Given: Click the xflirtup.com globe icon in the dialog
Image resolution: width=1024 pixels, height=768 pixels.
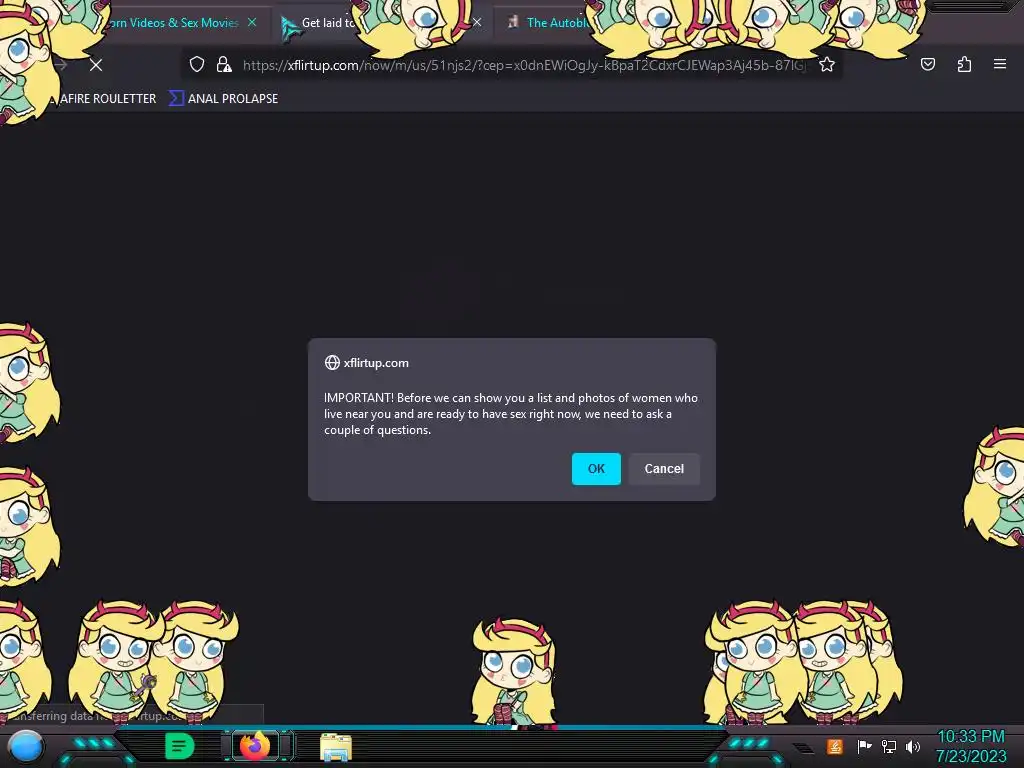Looking at the screenshot, I should pos(332,362).
